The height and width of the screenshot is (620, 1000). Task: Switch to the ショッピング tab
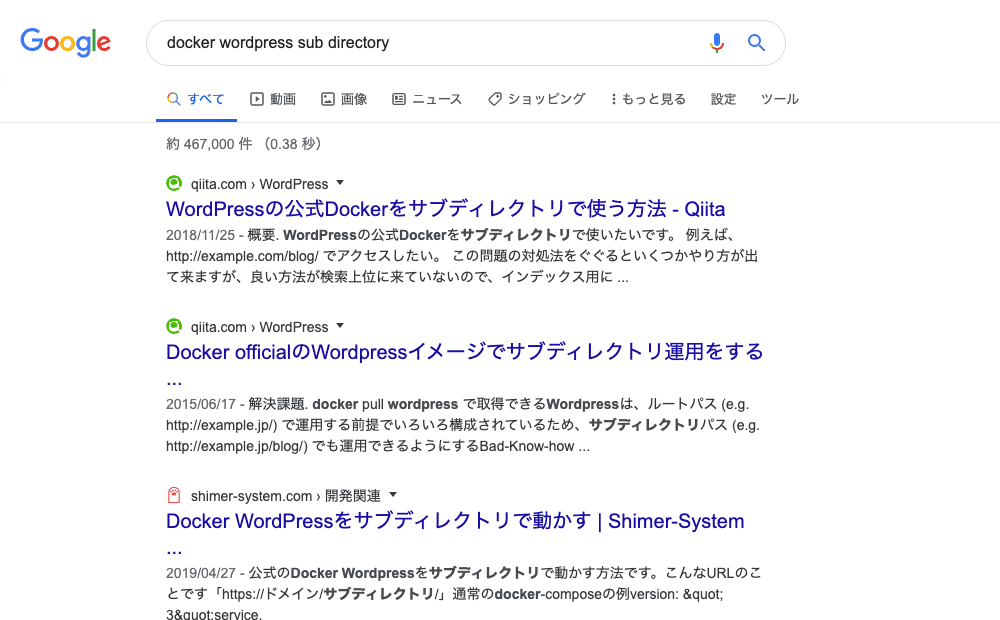536,99
